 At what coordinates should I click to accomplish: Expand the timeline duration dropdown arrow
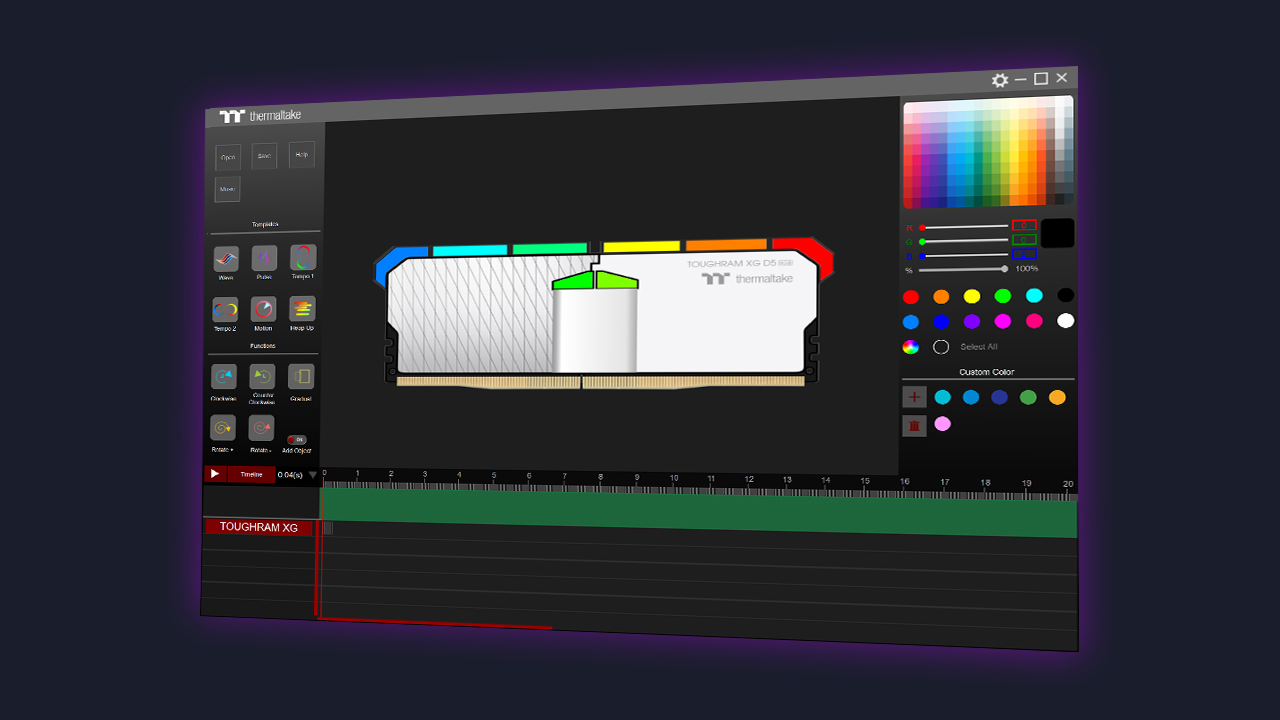pyautogui.click(x=312, y=475)
